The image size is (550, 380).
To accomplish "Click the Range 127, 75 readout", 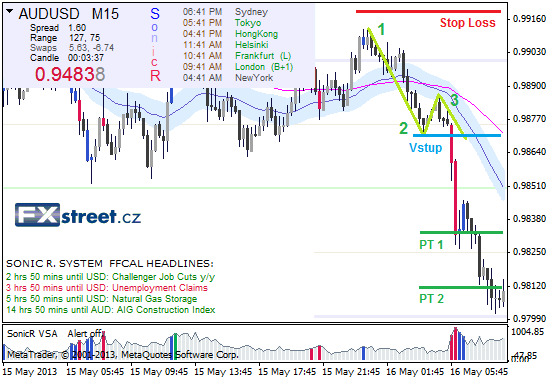I will [x=65, y=38].
